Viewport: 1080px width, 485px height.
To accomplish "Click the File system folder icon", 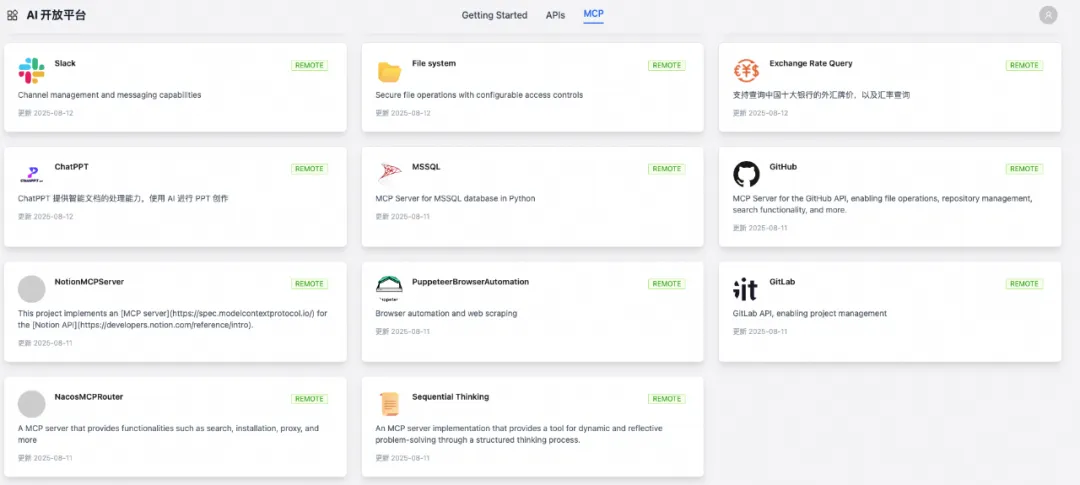I will tap(389, 72).
